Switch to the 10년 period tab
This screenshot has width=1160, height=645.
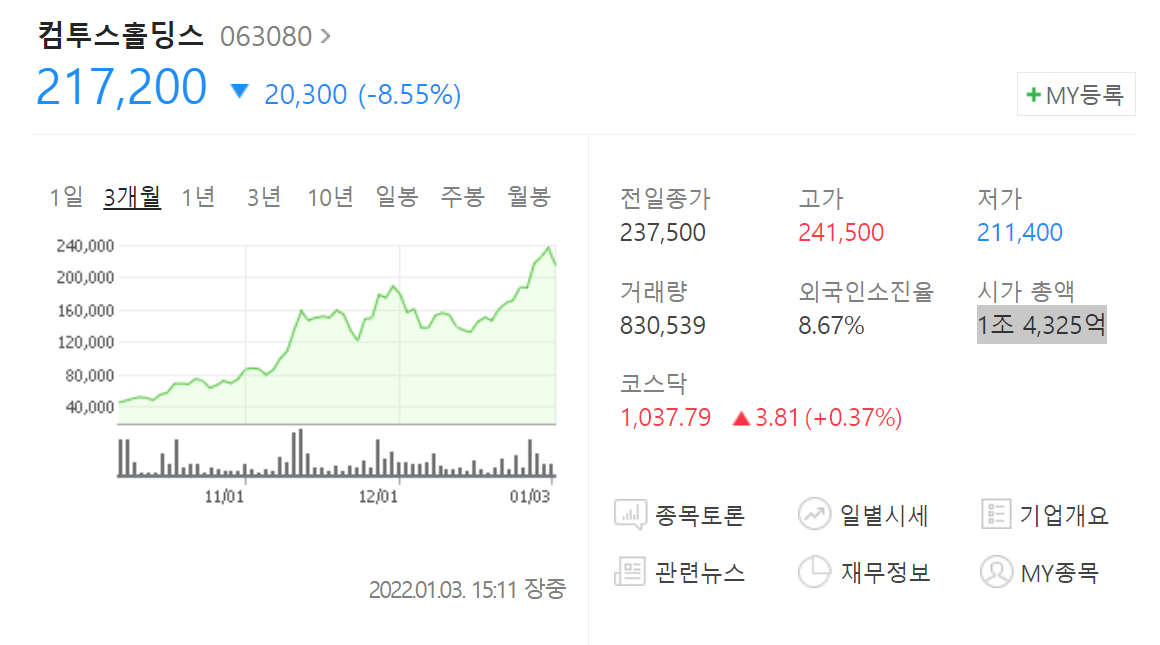pos(330,197)
